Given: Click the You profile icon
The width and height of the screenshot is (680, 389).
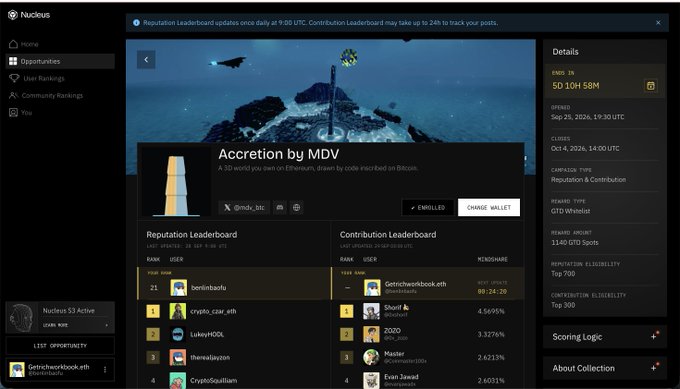Looking at the screenshot, I should point(13,112).
